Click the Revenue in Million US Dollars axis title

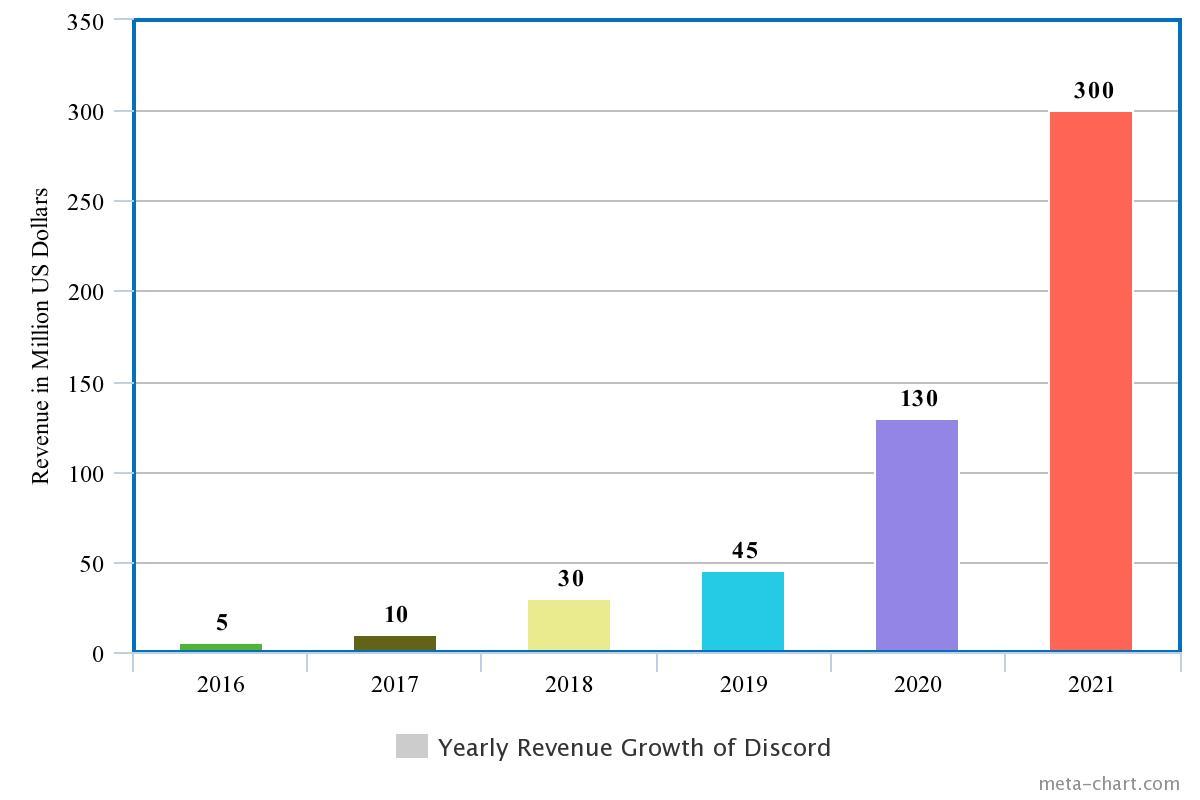point(40,336)
